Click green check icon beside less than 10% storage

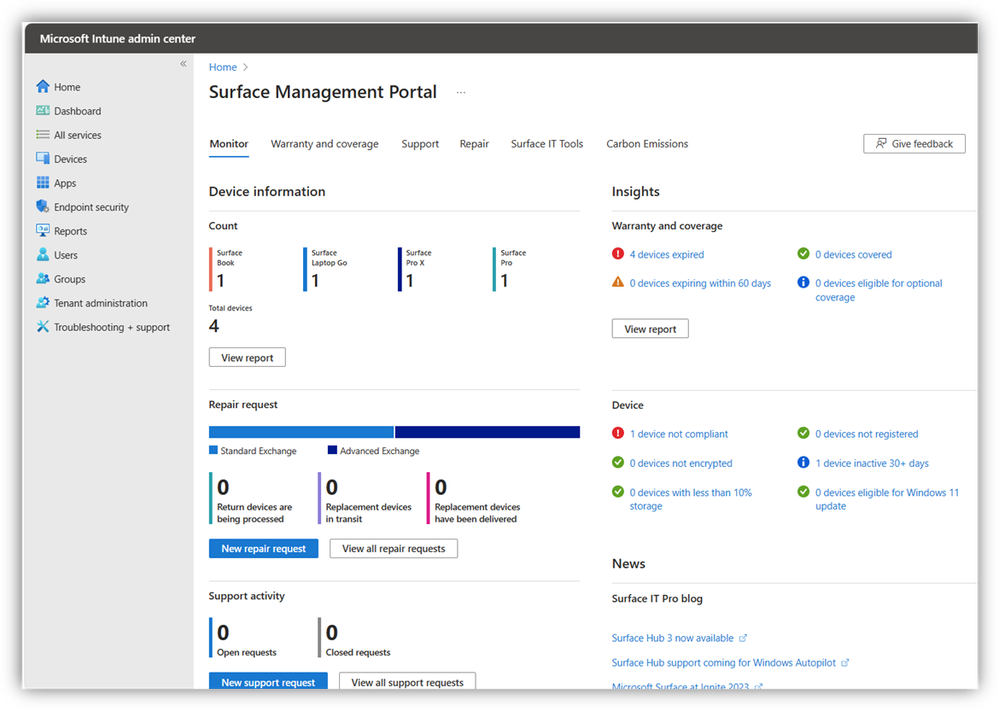tap(618, 491)
